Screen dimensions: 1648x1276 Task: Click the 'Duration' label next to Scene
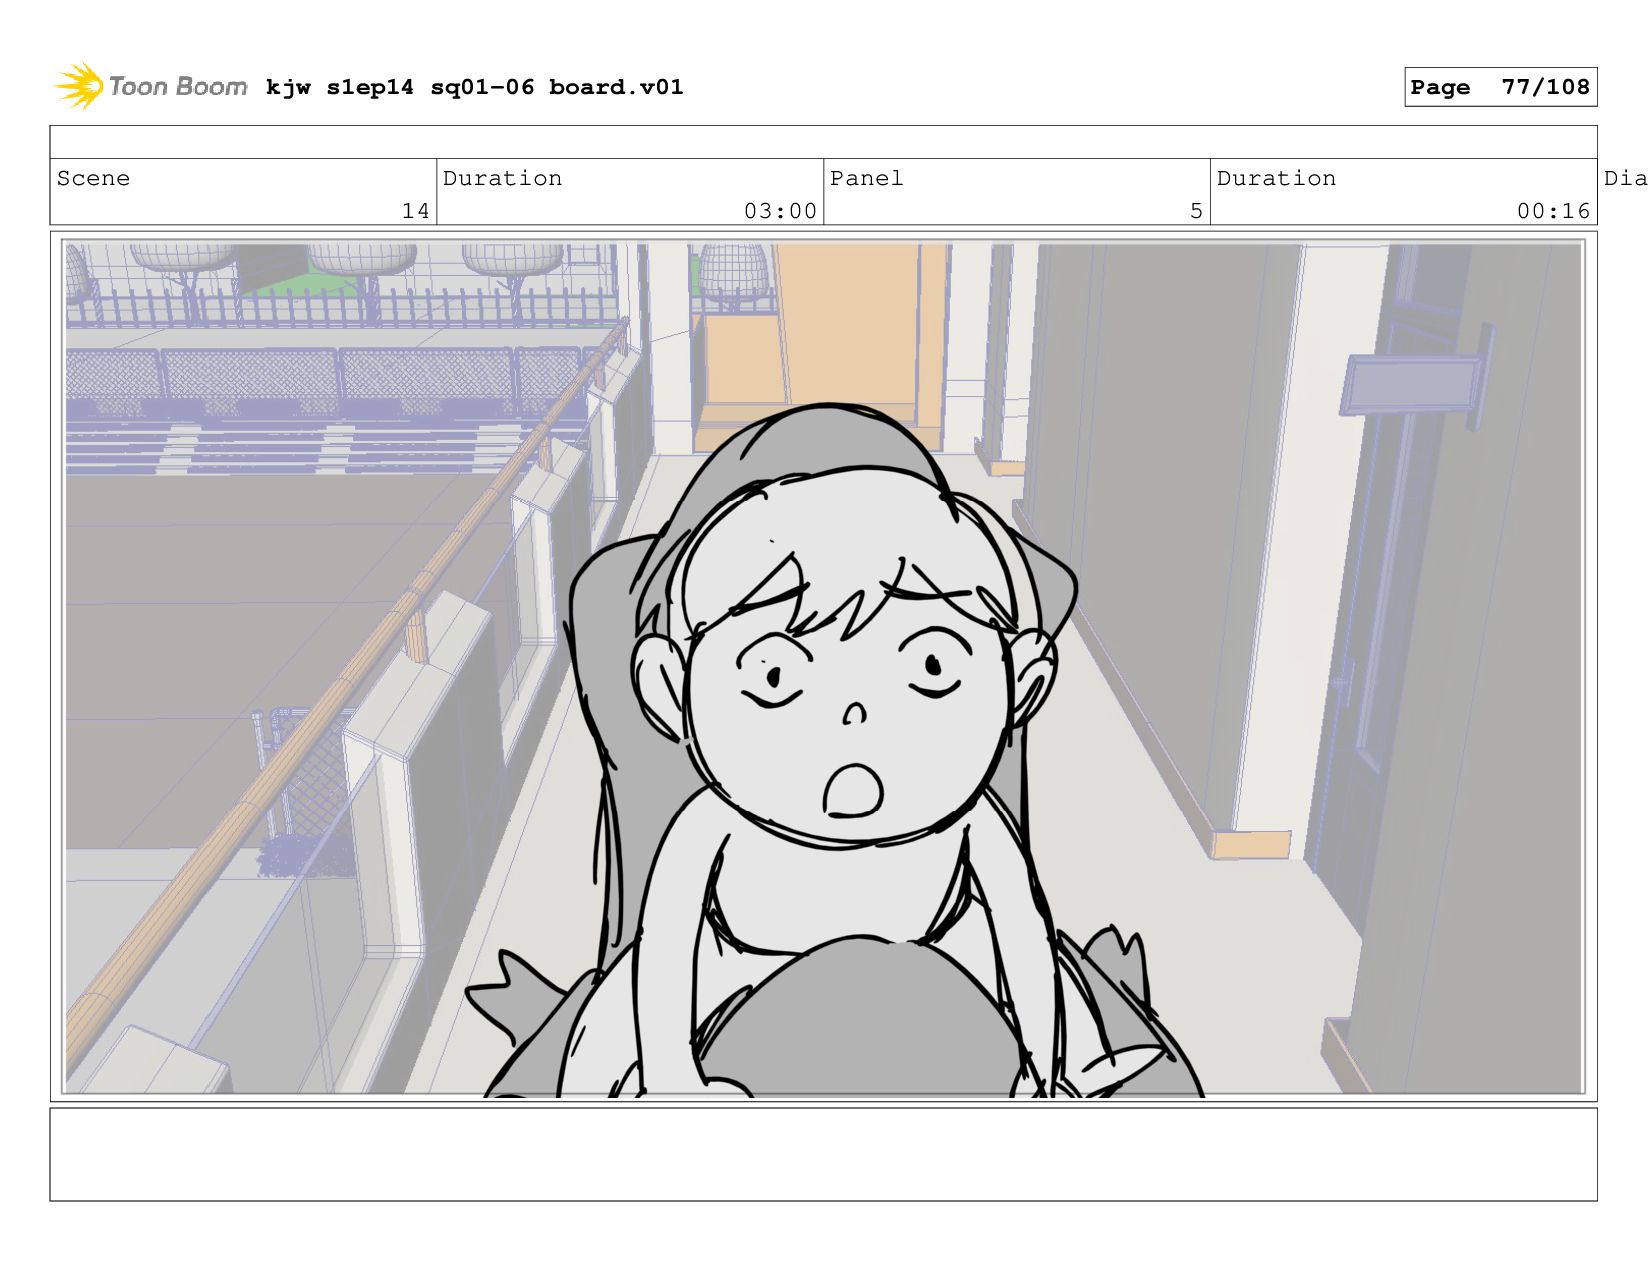click(x=502, y=178)
